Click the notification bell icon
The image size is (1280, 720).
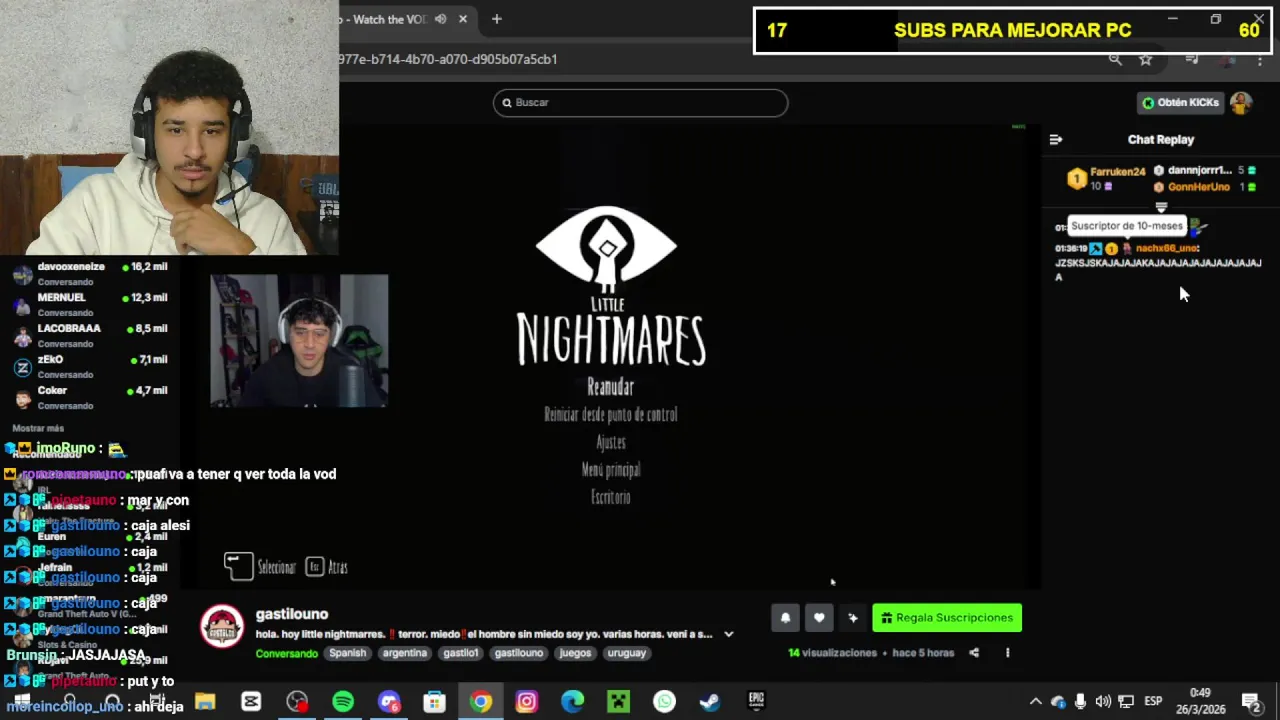click(x=785, y=618)
